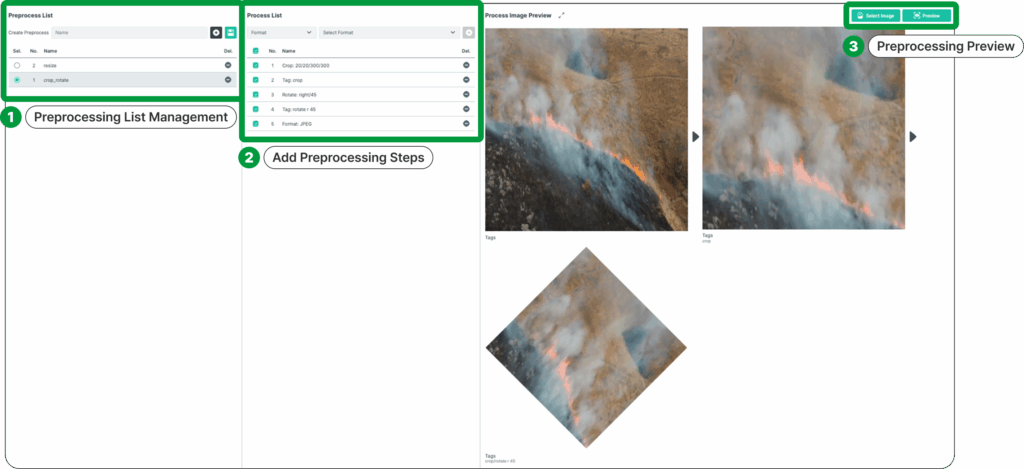The image size is (1024, 469).
Task: Open the Select Format dropdown
Action: coord(388,32)
